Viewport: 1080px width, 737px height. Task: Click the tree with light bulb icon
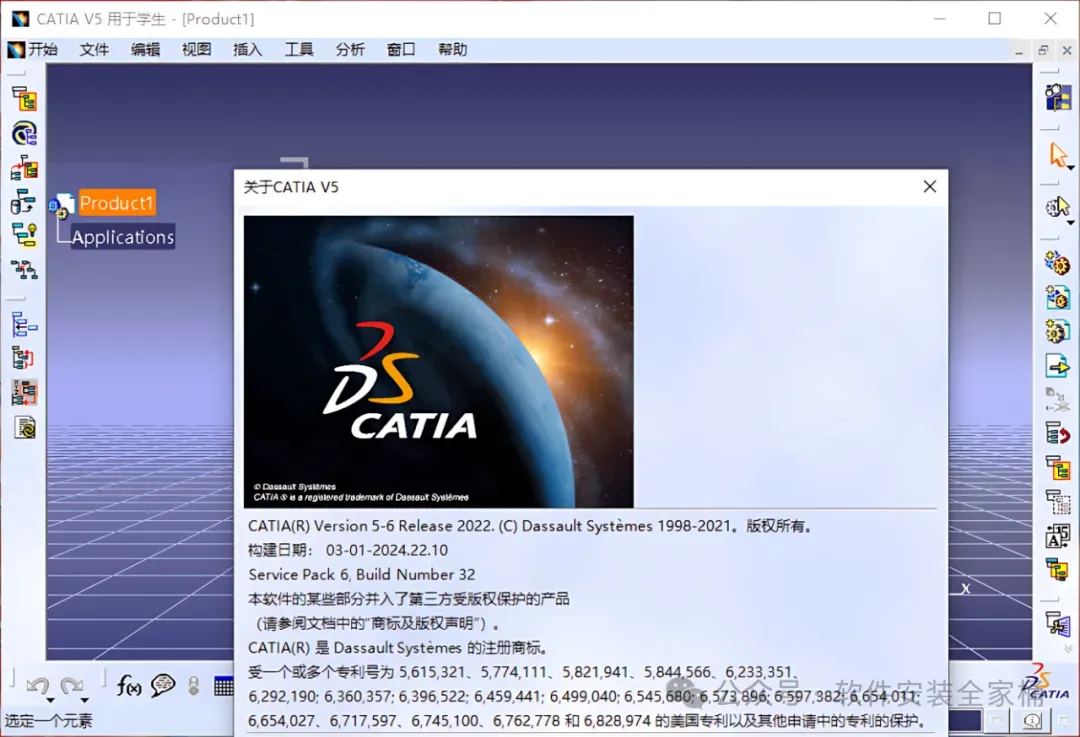24,235
